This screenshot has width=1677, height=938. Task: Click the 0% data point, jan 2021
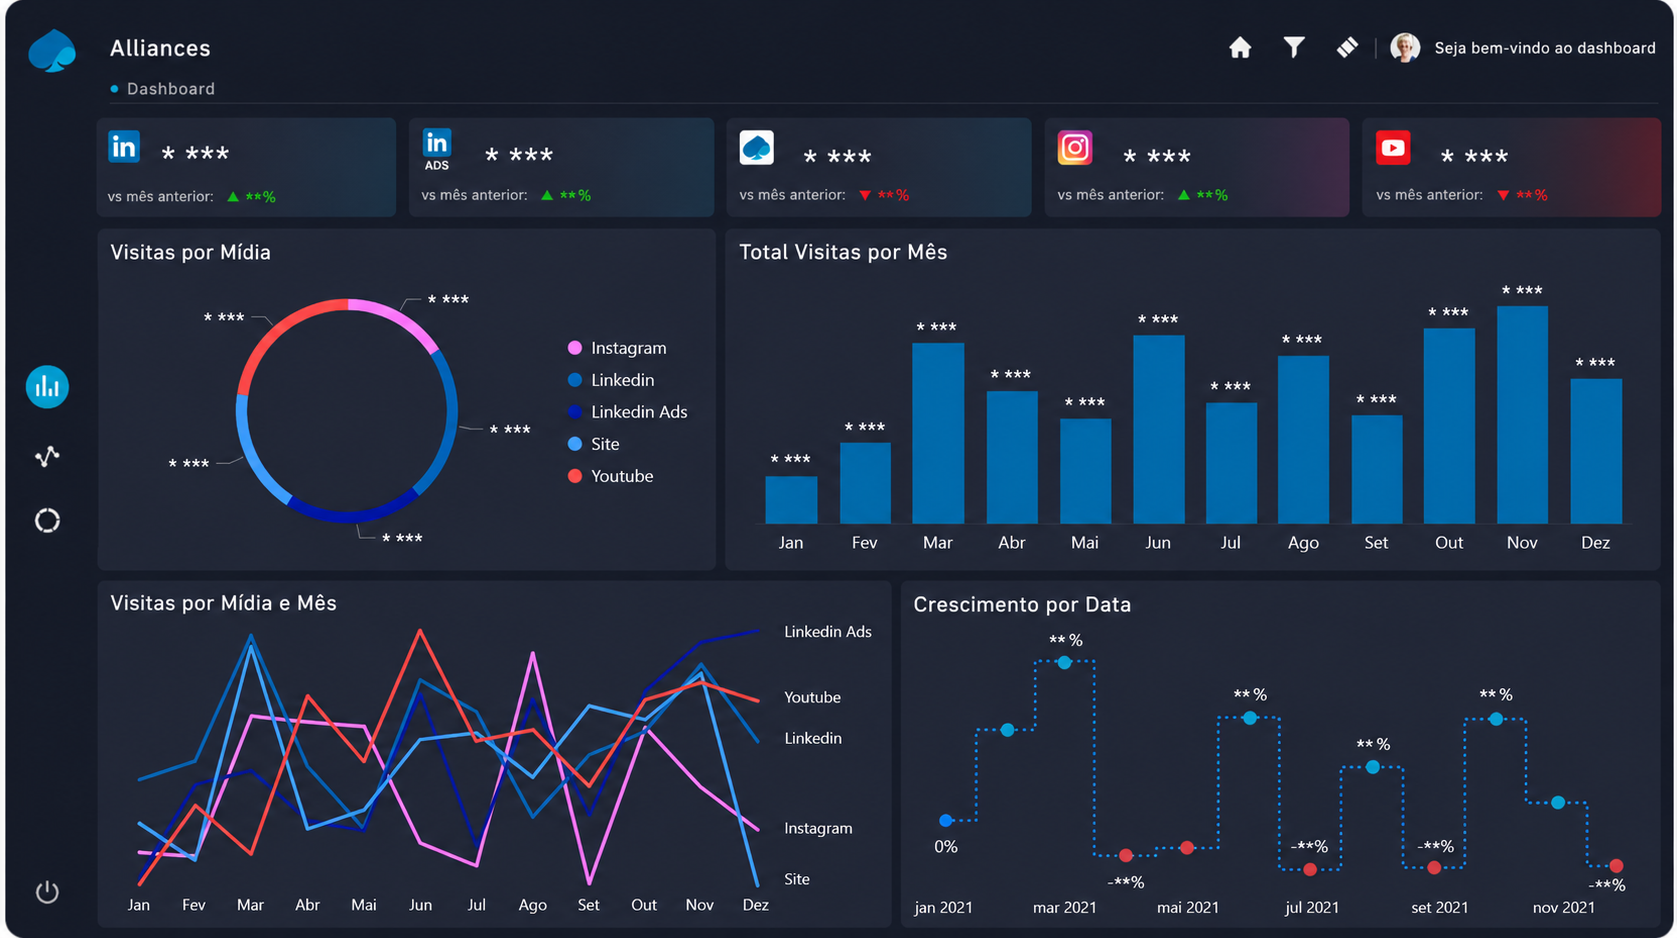click(x=946, y=821)
